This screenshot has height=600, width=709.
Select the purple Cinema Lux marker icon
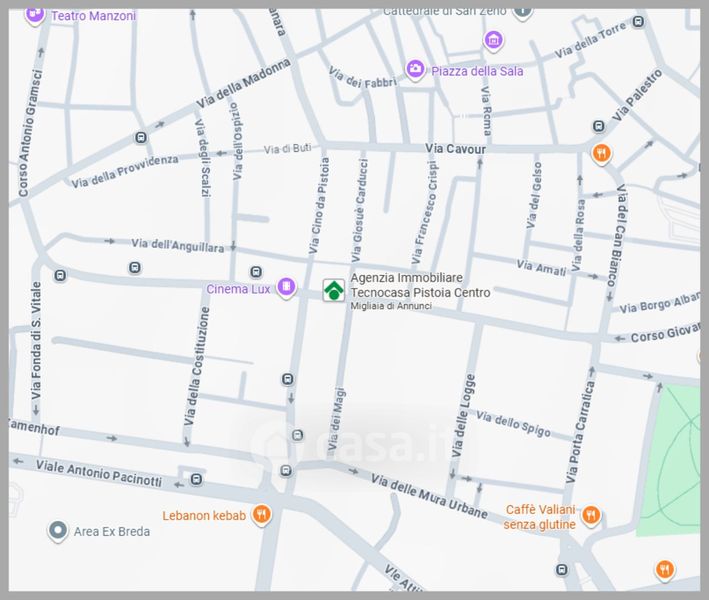coord(287,288)
